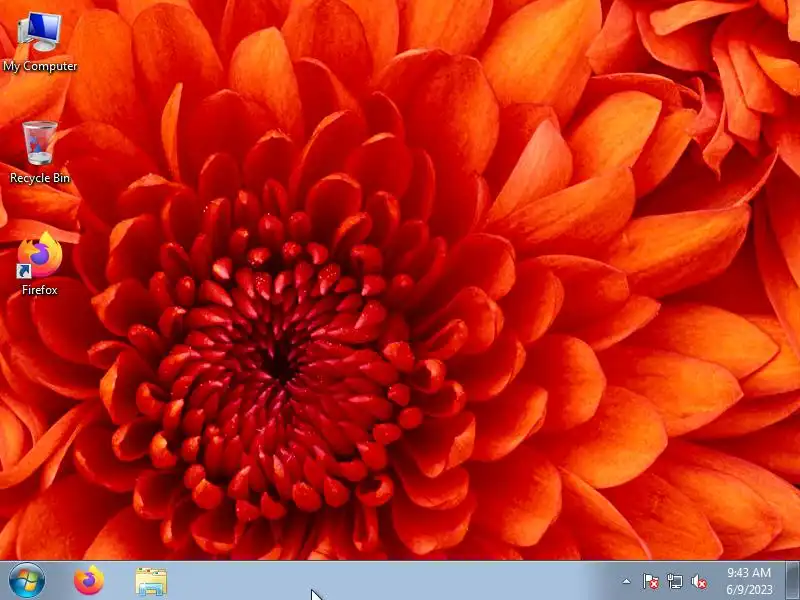800x600 pixels.
Task: Click the Recycle Bin label text
Action: [40, 178]
